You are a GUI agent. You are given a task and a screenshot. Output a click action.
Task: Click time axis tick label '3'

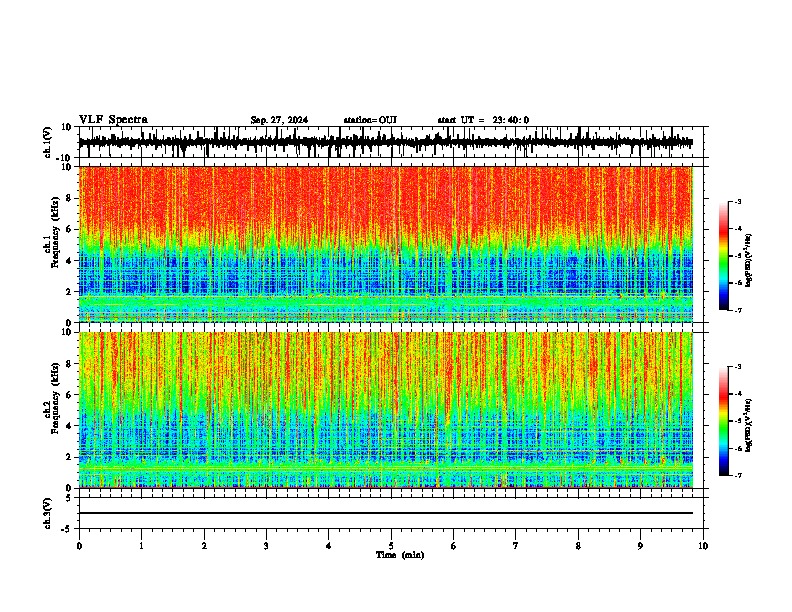point(266,546)
